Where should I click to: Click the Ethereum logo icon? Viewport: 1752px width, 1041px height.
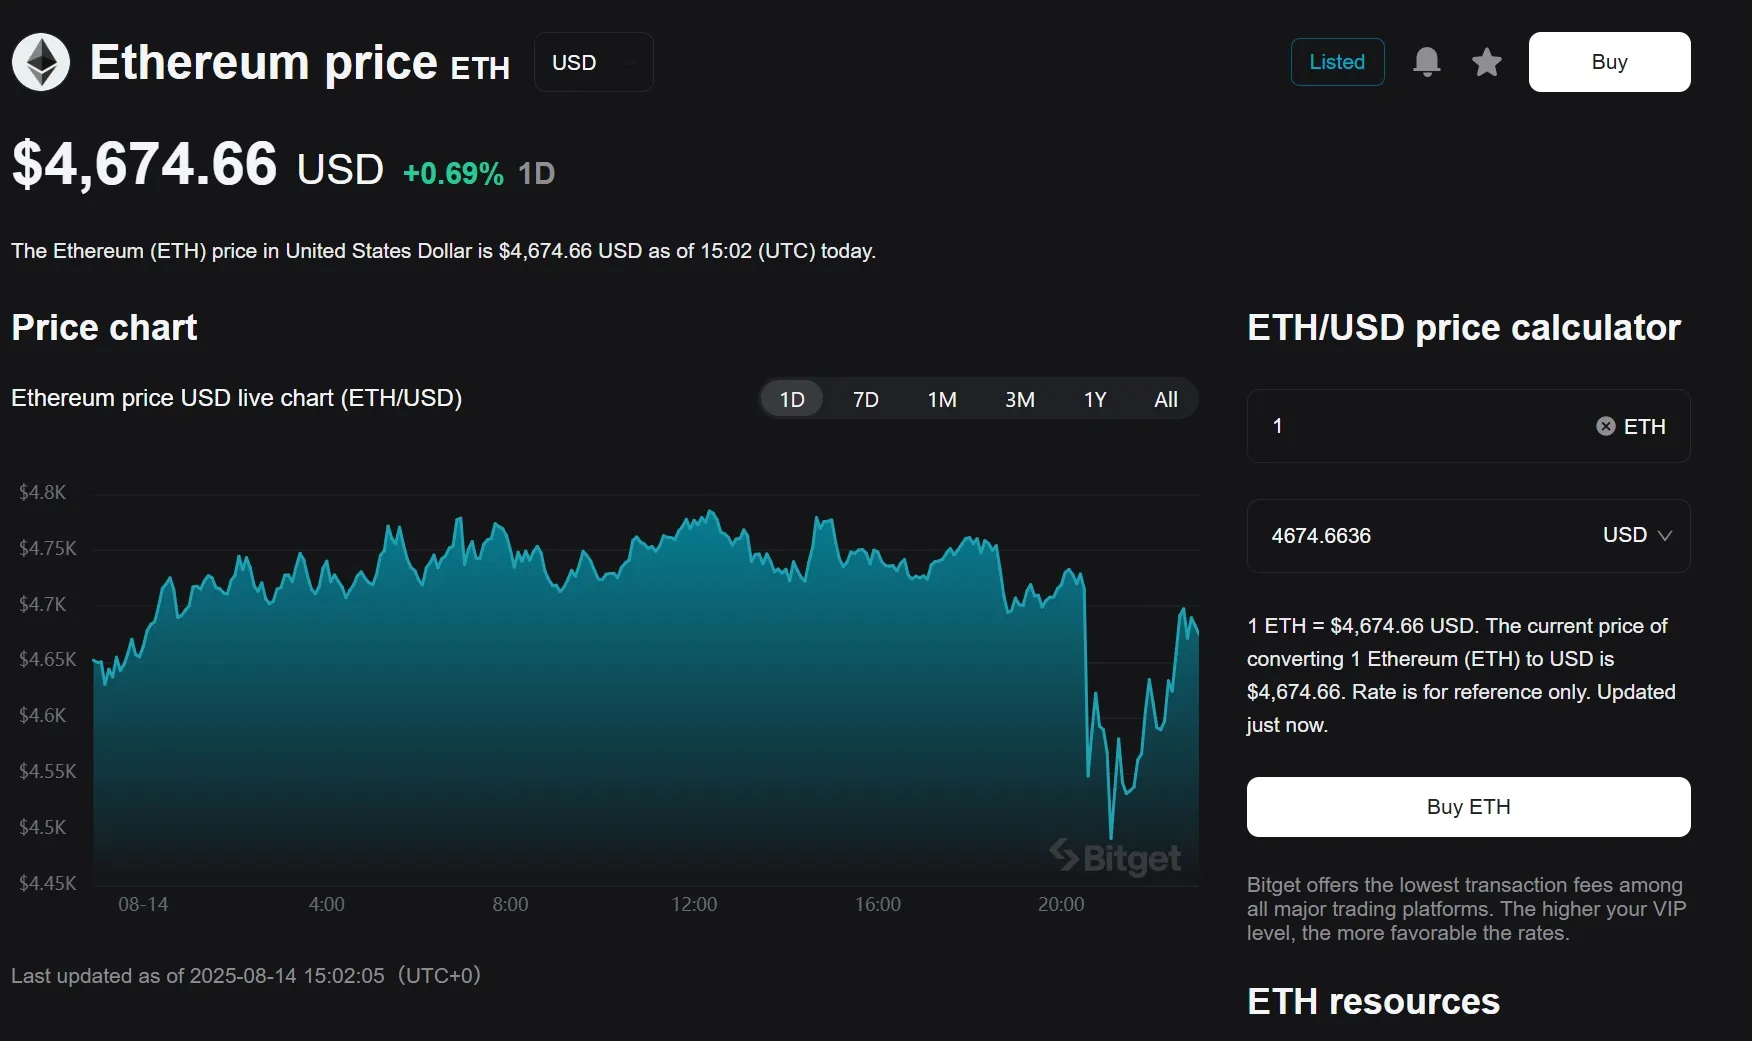tap(41, 62)
